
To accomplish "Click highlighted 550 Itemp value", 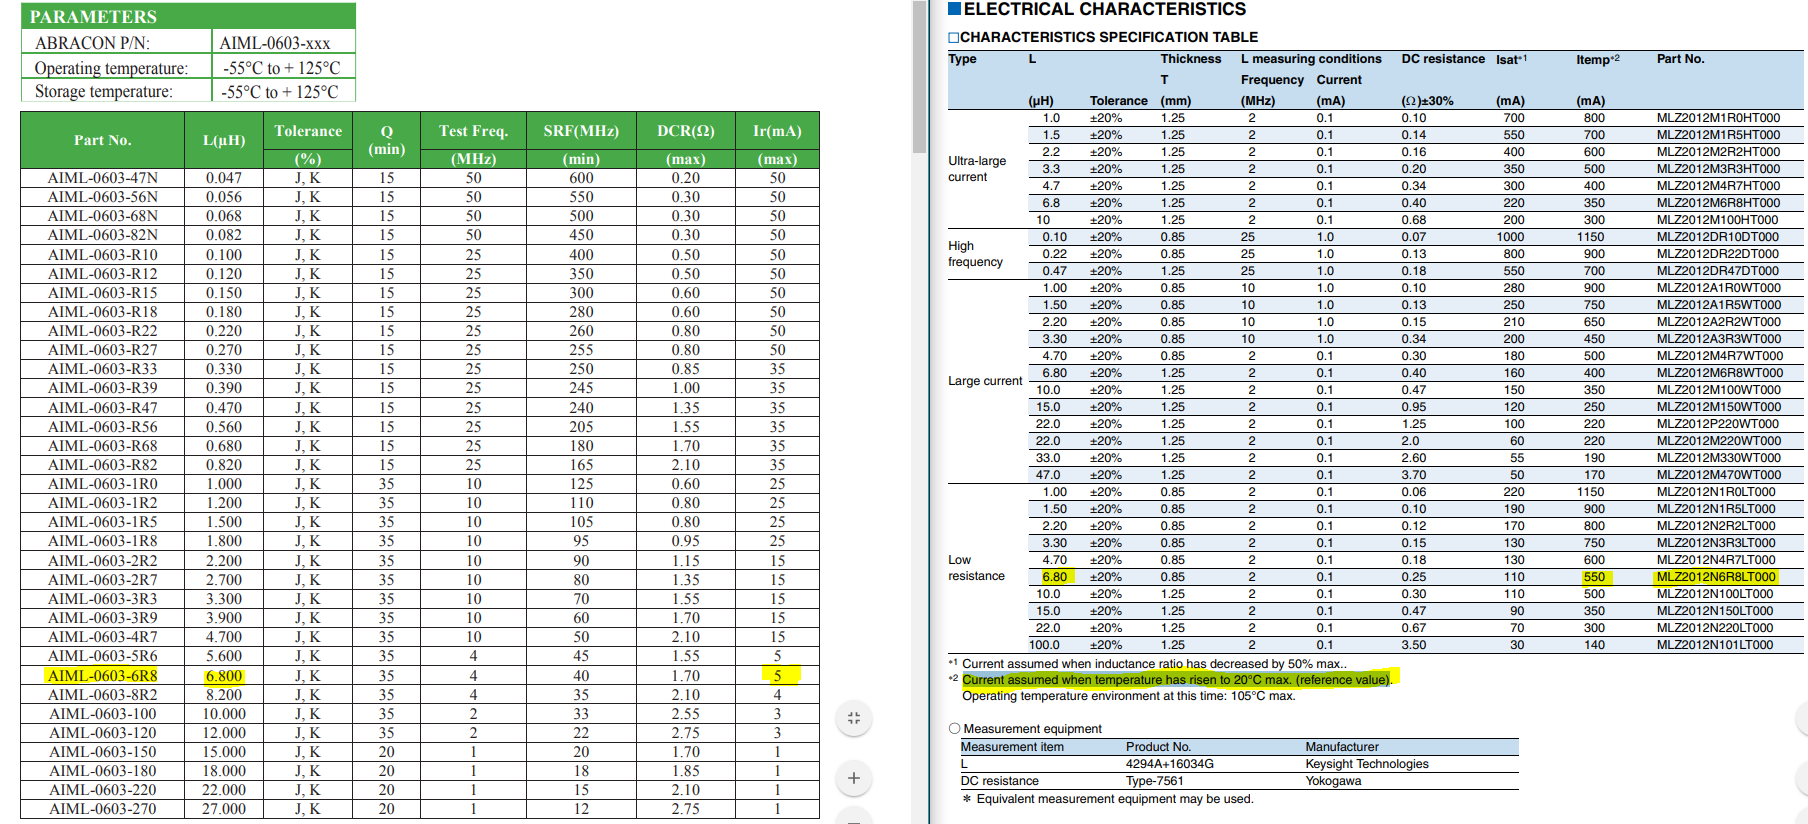I will pos(1595,577).
